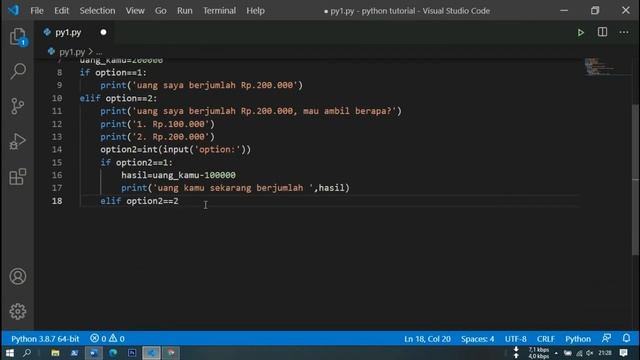Open the Edit menu

(62, 11)
